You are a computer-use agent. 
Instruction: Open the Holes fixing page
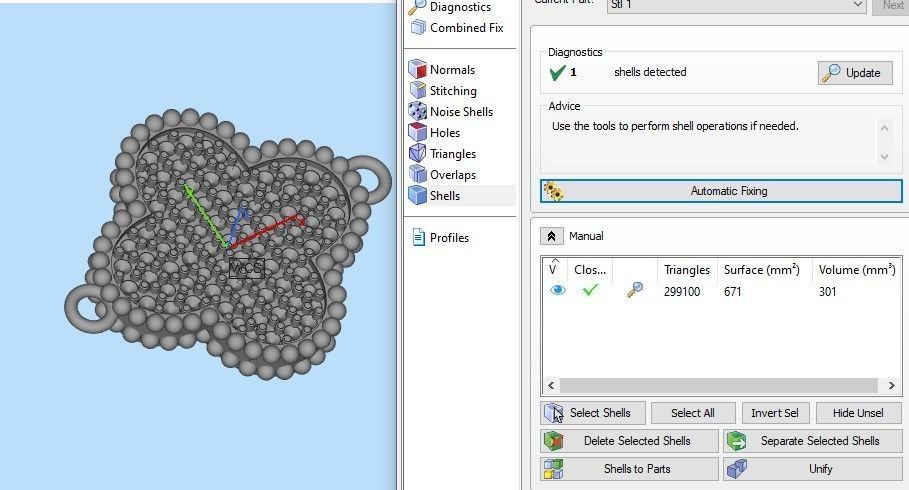pyautogui.click(x=435, y=133)
